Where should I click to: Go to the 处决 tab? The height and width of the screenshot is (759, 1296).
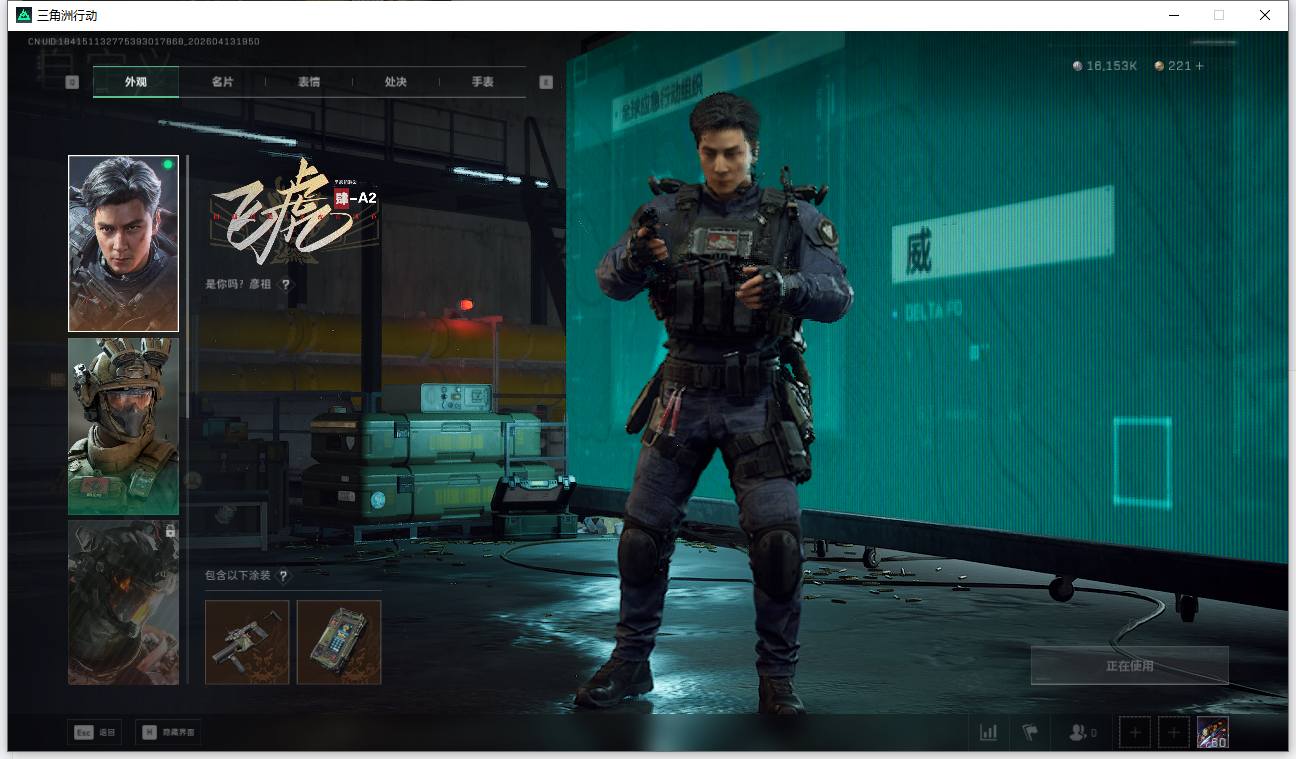(396, 82)
